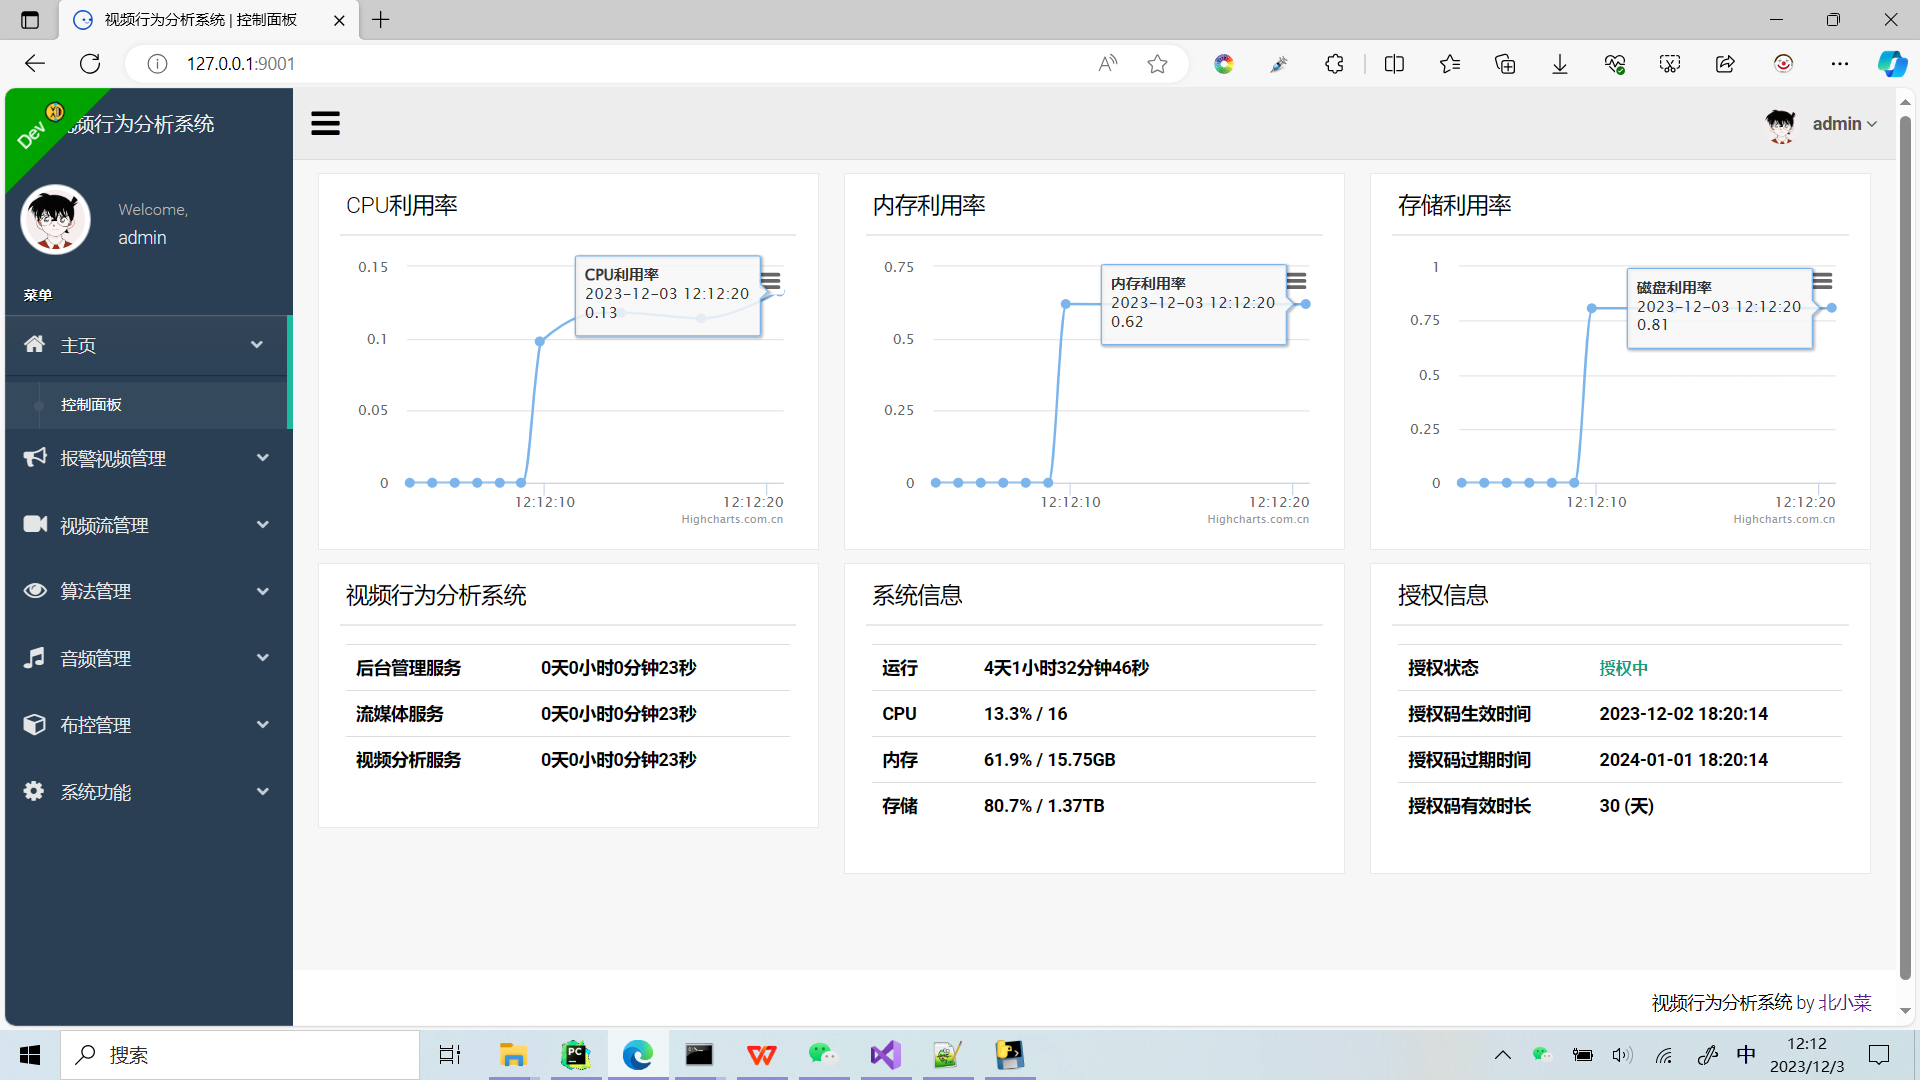The width and height of the screenshot is (1920, 1080).
Task: Collapse the 主页 menu chevron
Action: (257, 344)
